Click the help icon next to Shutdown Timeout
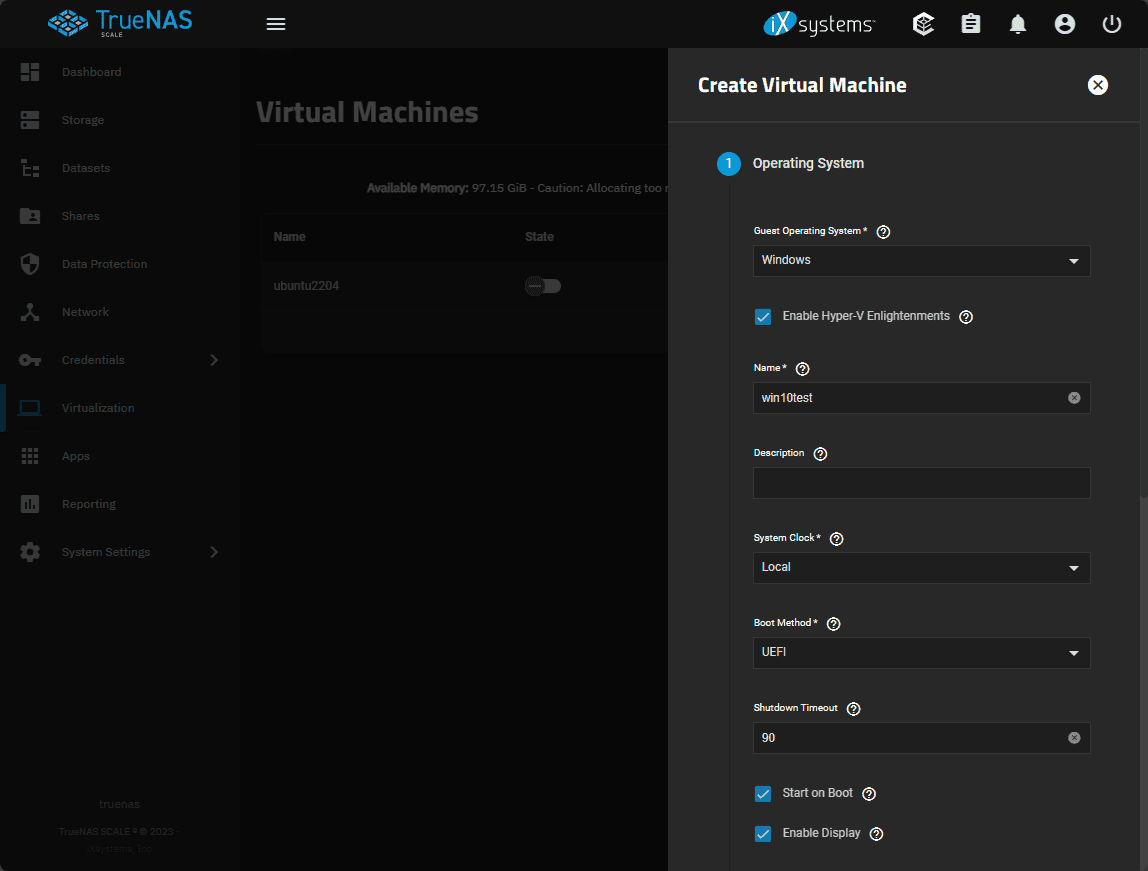Image resolution: width=1148 pixels, height=871 pixels. [853, 709]
